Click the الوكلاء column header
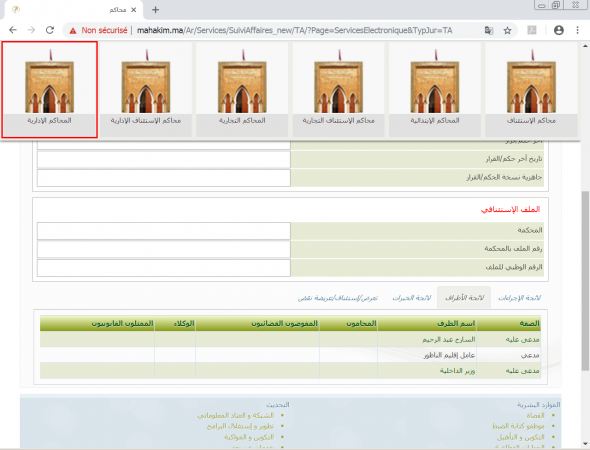 click(175, 323)
